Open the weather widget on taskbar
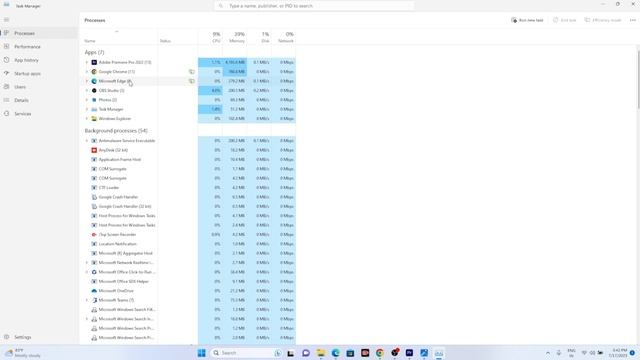The height and width of the screenshot is (360, 640). 23,353
